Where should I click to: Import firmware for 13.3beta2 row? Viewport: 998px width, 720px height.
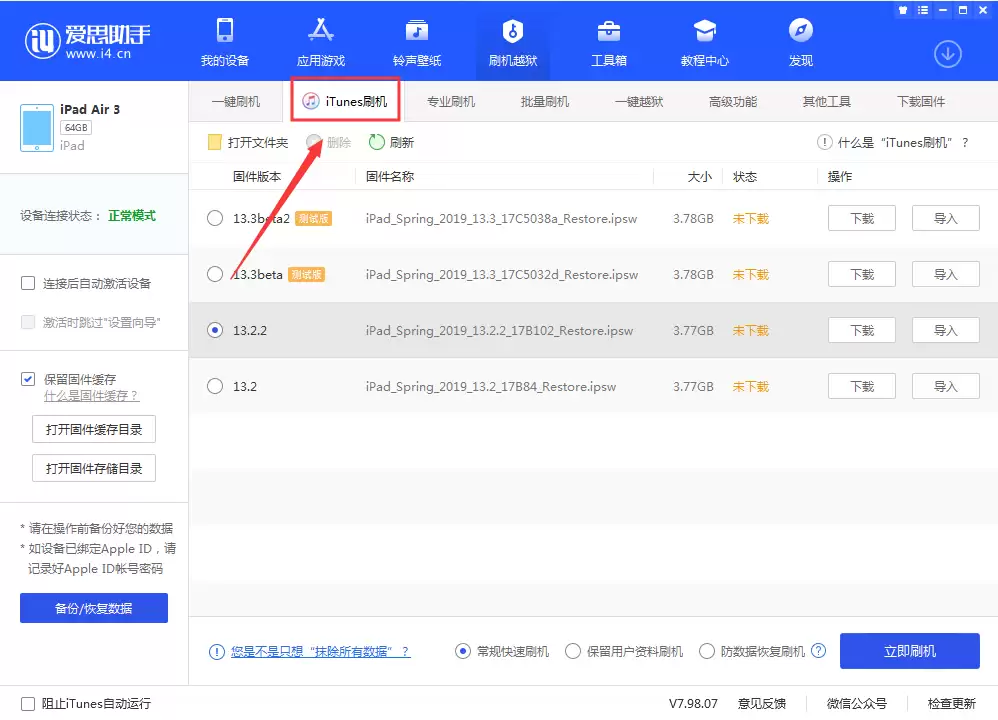coord(945,218)
